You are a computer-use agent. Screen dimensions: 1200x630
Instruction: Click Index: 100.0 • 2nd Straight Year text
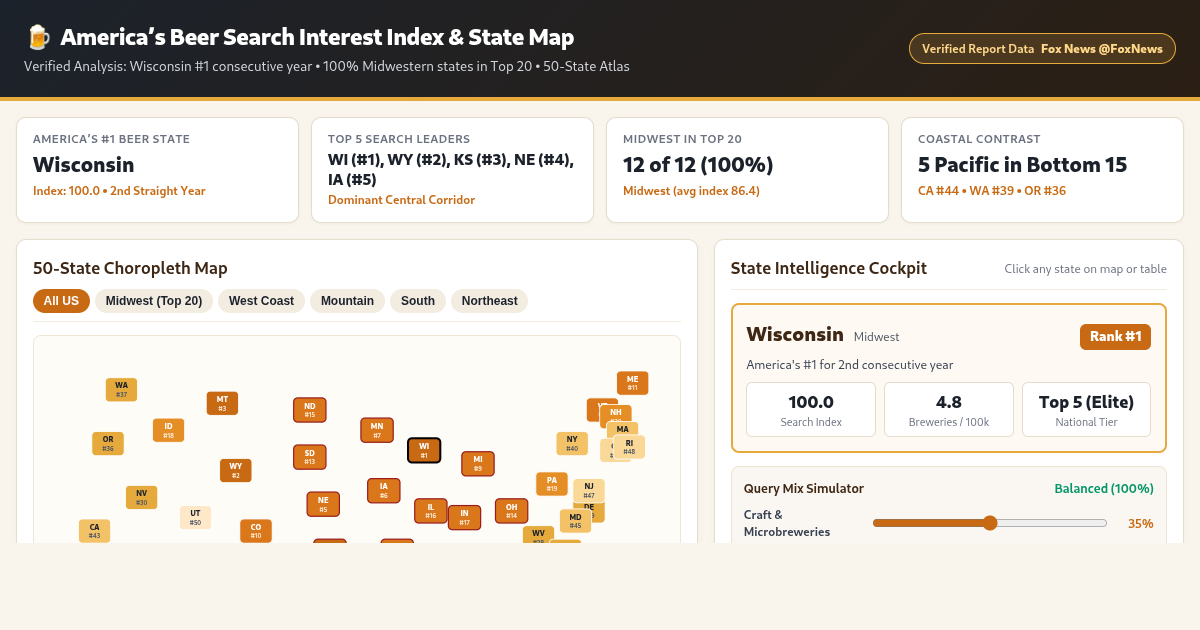[x=119, y=190]
